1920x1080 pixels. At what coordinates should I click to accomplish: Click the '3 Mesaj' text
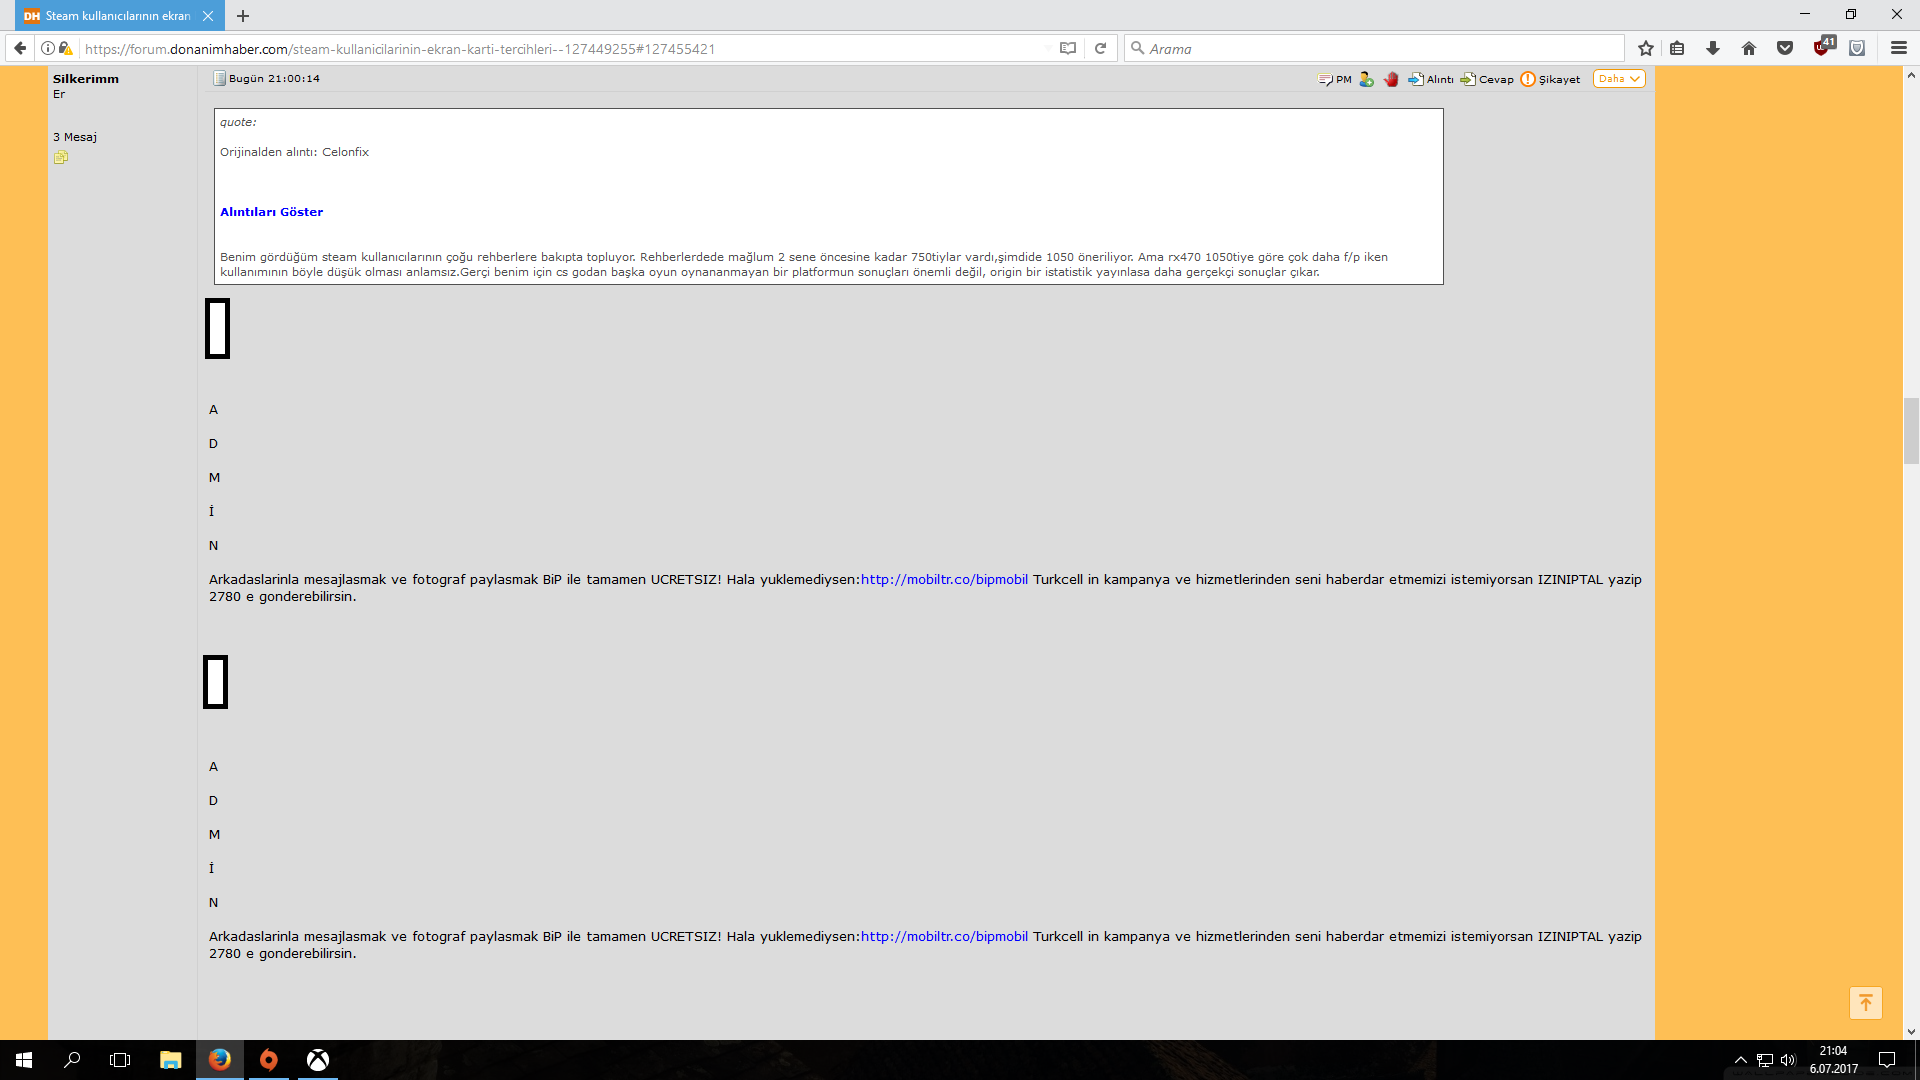click(75, 137)
